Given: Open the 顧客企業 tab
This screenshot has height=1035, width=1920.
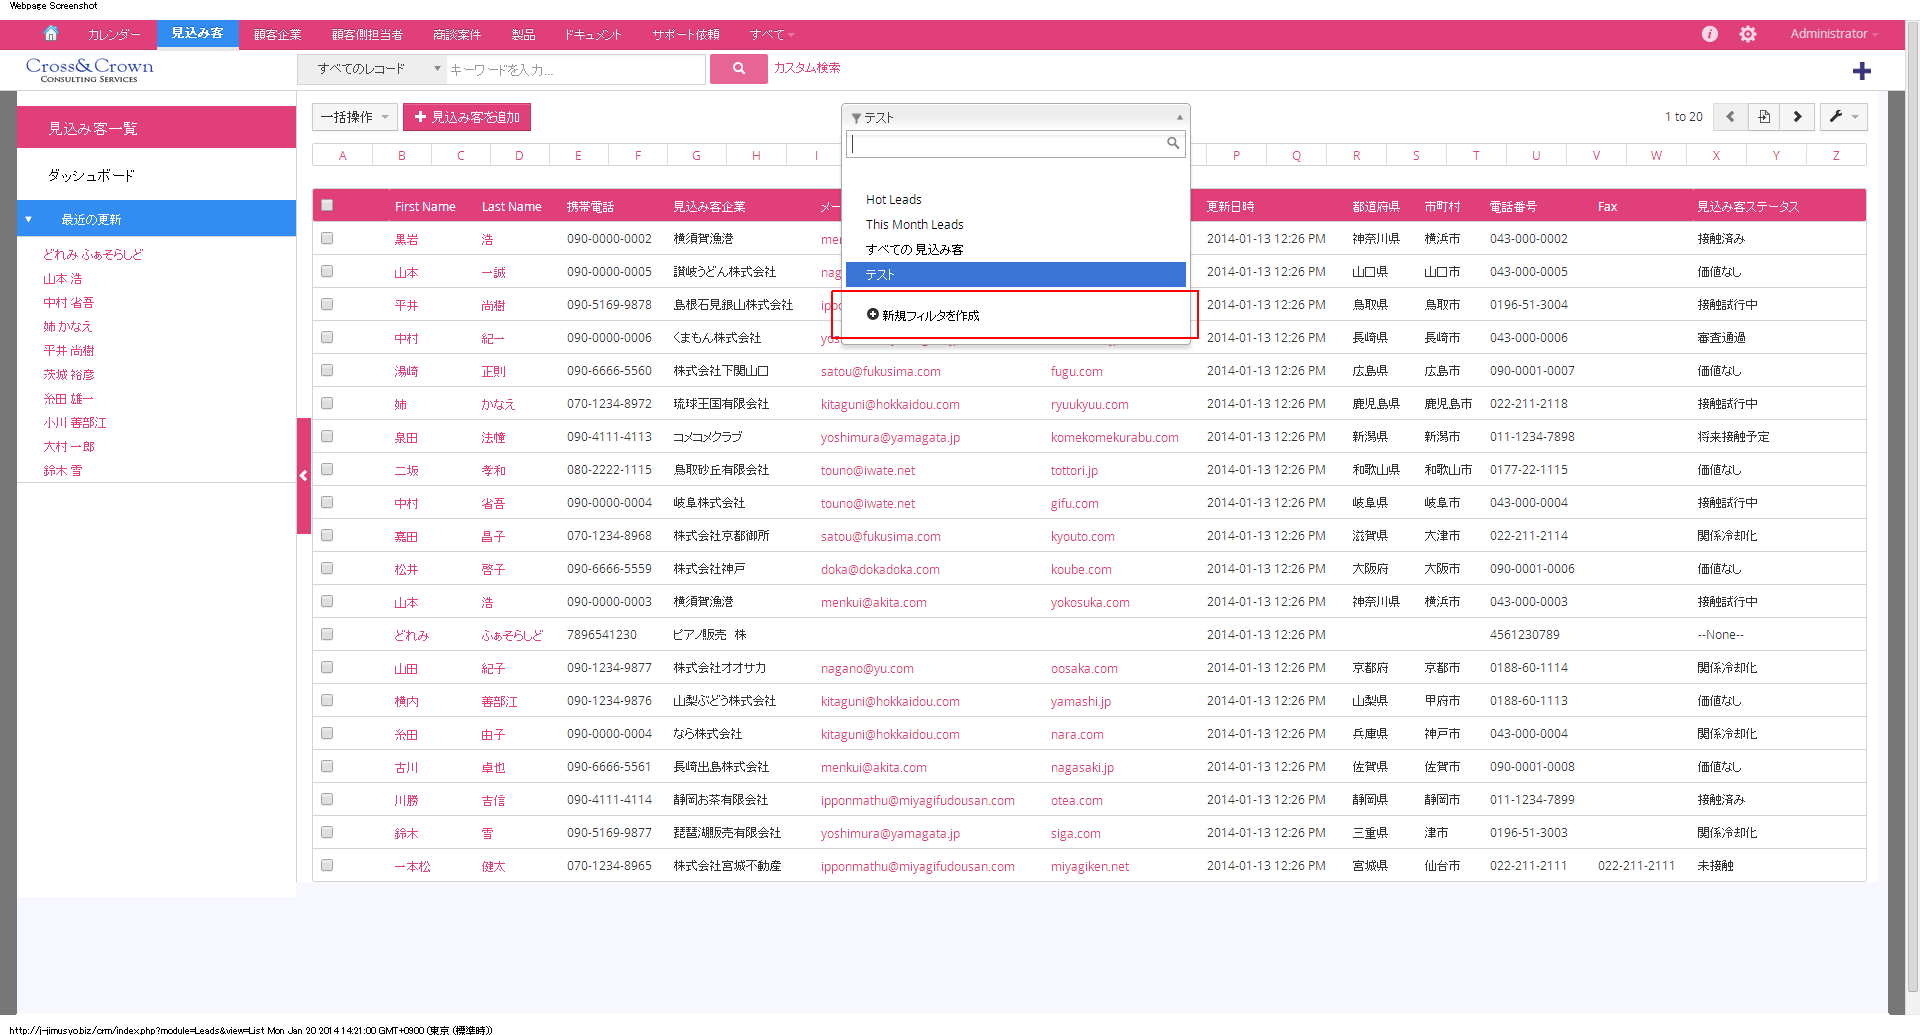Looking at the screenshot, I should tap(277, 35).
